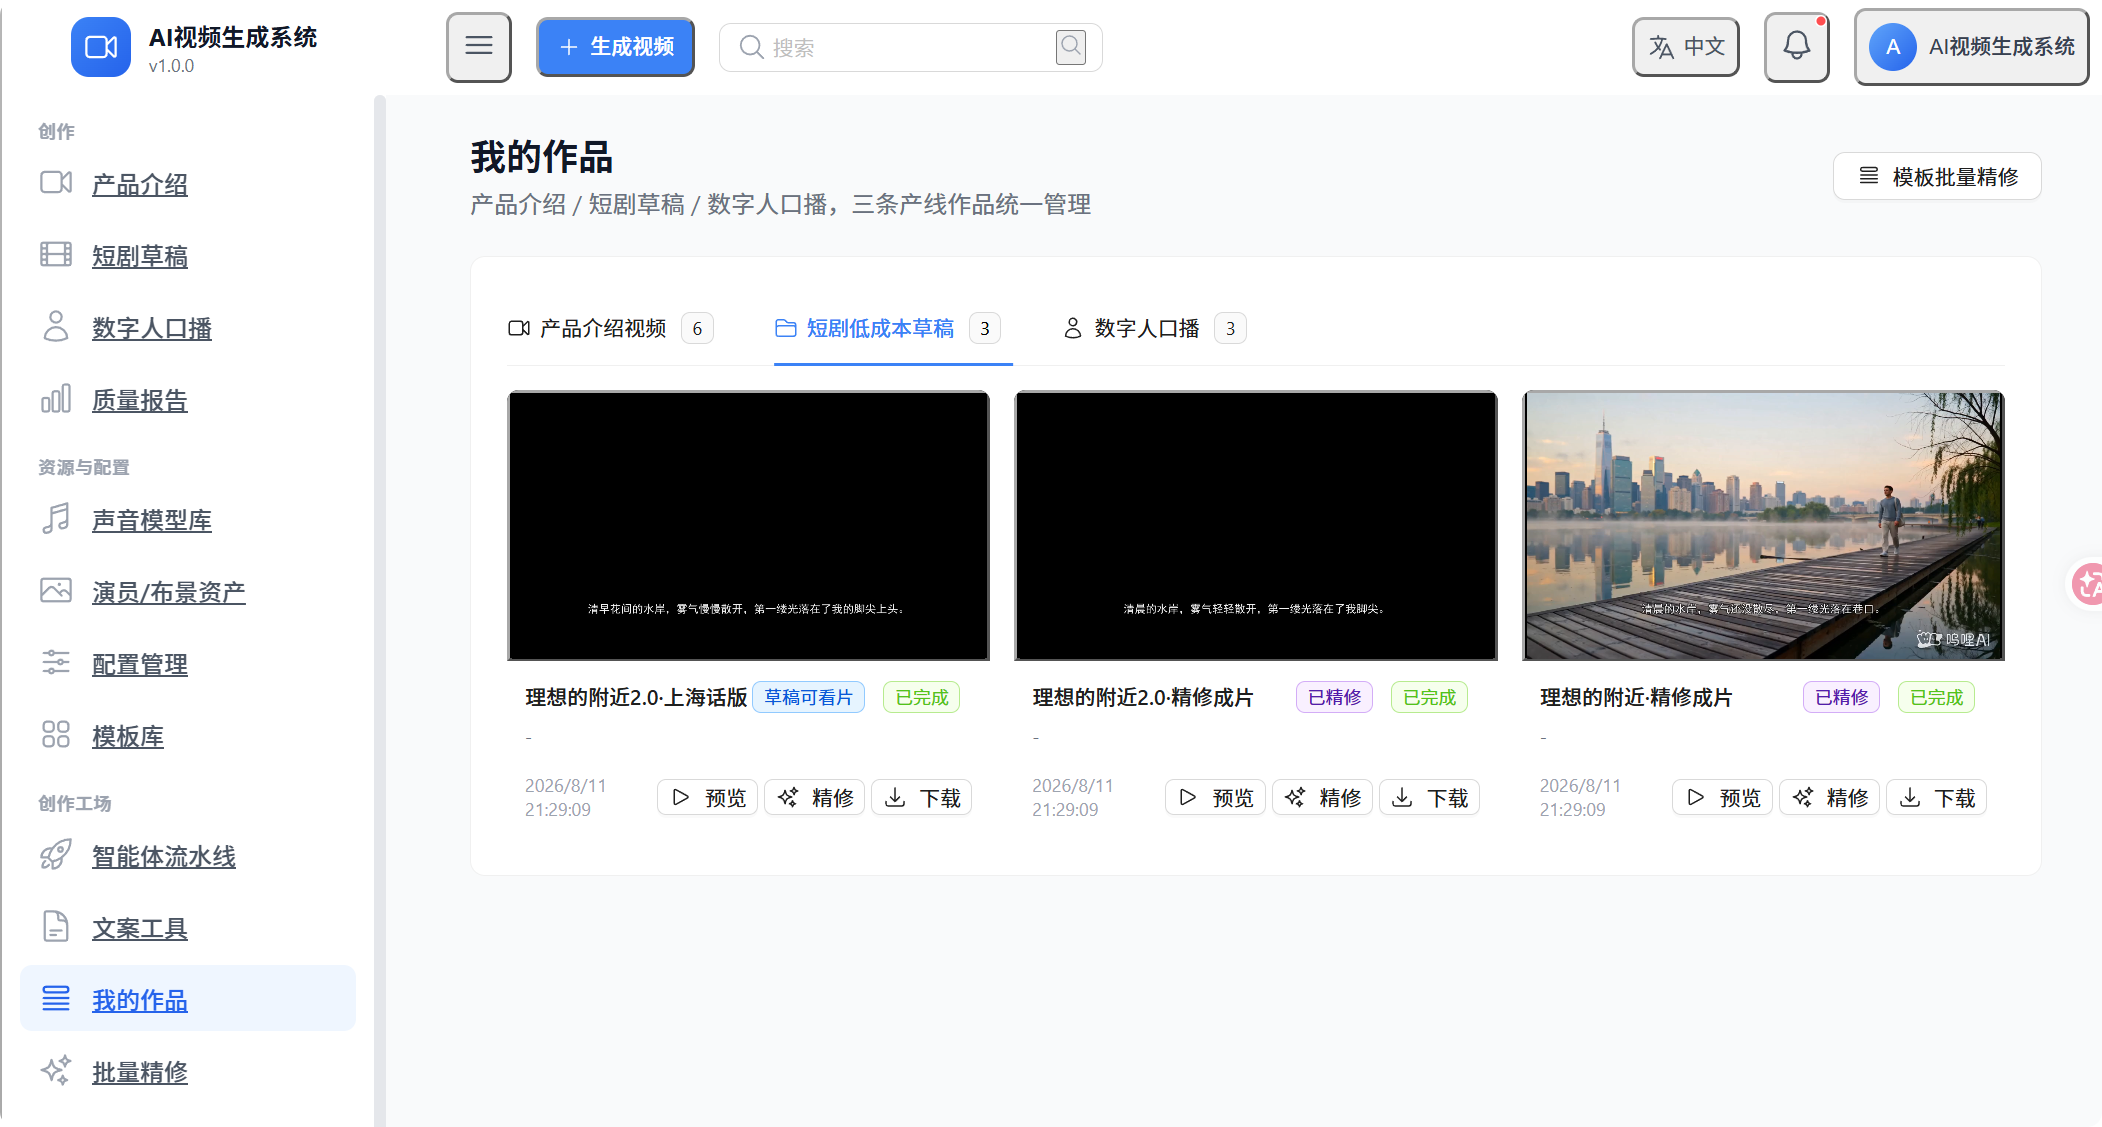Screen dimensions: 2102x1127
Task: Click the search magnifier icon button
Action: click(1071, 46)
